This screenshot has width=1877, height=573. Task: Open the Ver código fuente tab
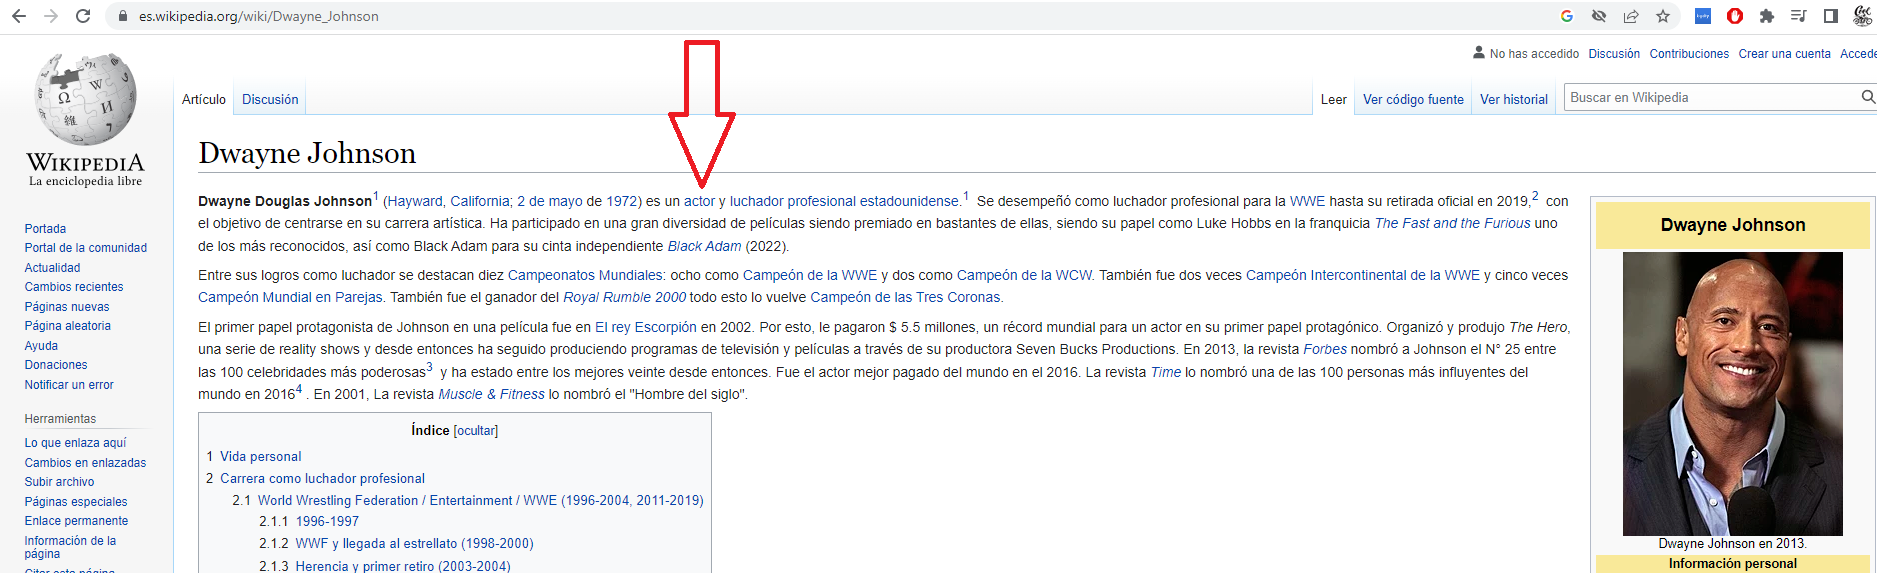tap(1412, 100)
